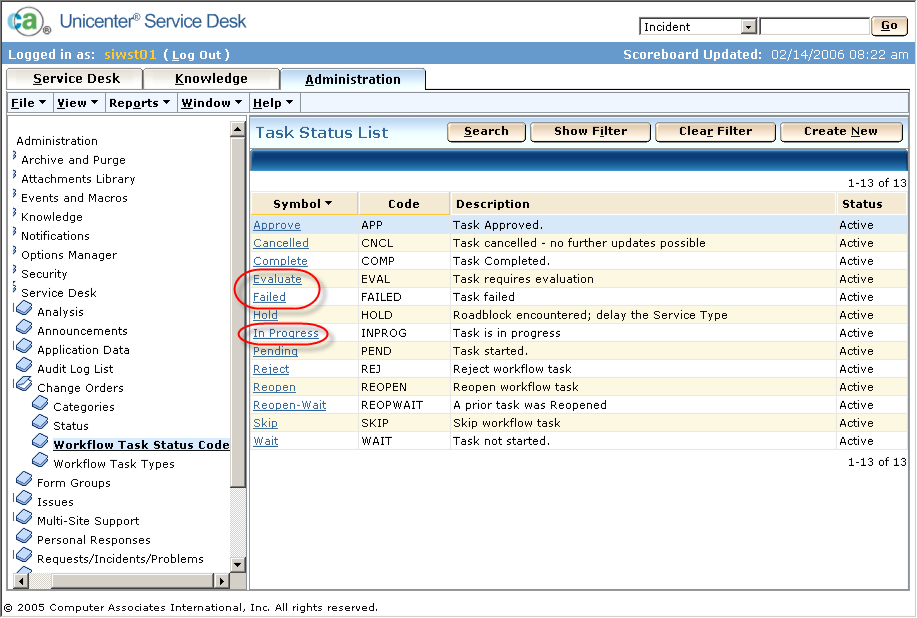This screenshot has height=618, width=917.
Task: Click the folder icon next to Form Groups
Action: pyautogui.click(x=24, y=481)
